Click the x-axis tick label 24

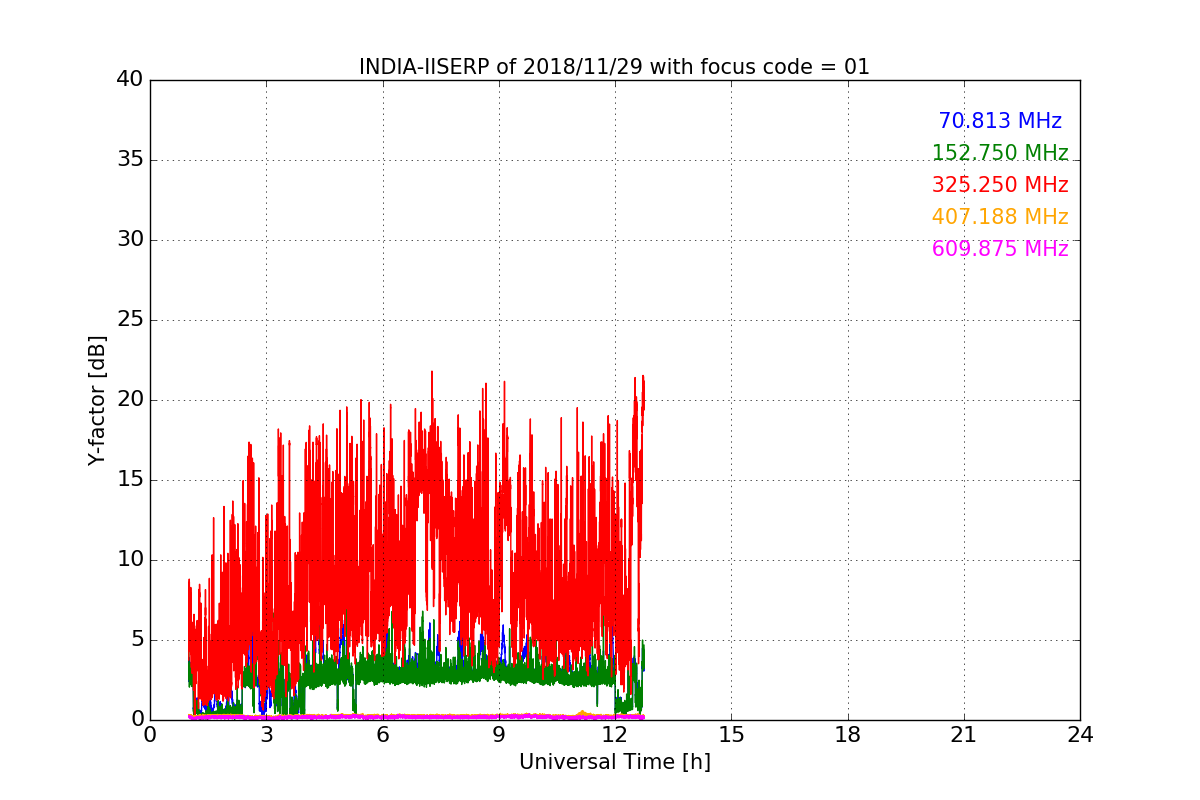[1080, 734]
